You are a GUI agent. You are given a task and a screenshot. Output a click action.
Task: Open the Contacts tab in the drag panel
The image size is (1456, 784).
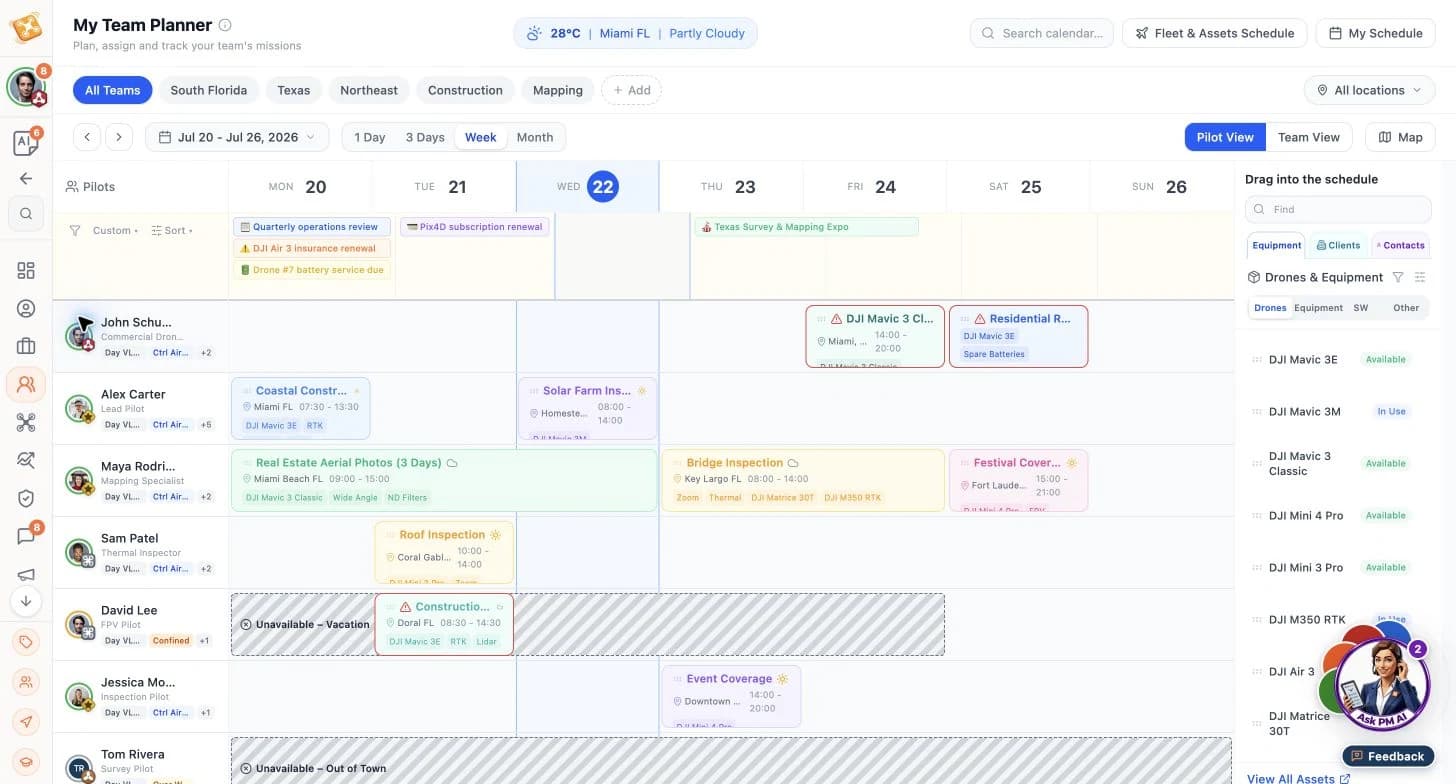point(1401,245)
